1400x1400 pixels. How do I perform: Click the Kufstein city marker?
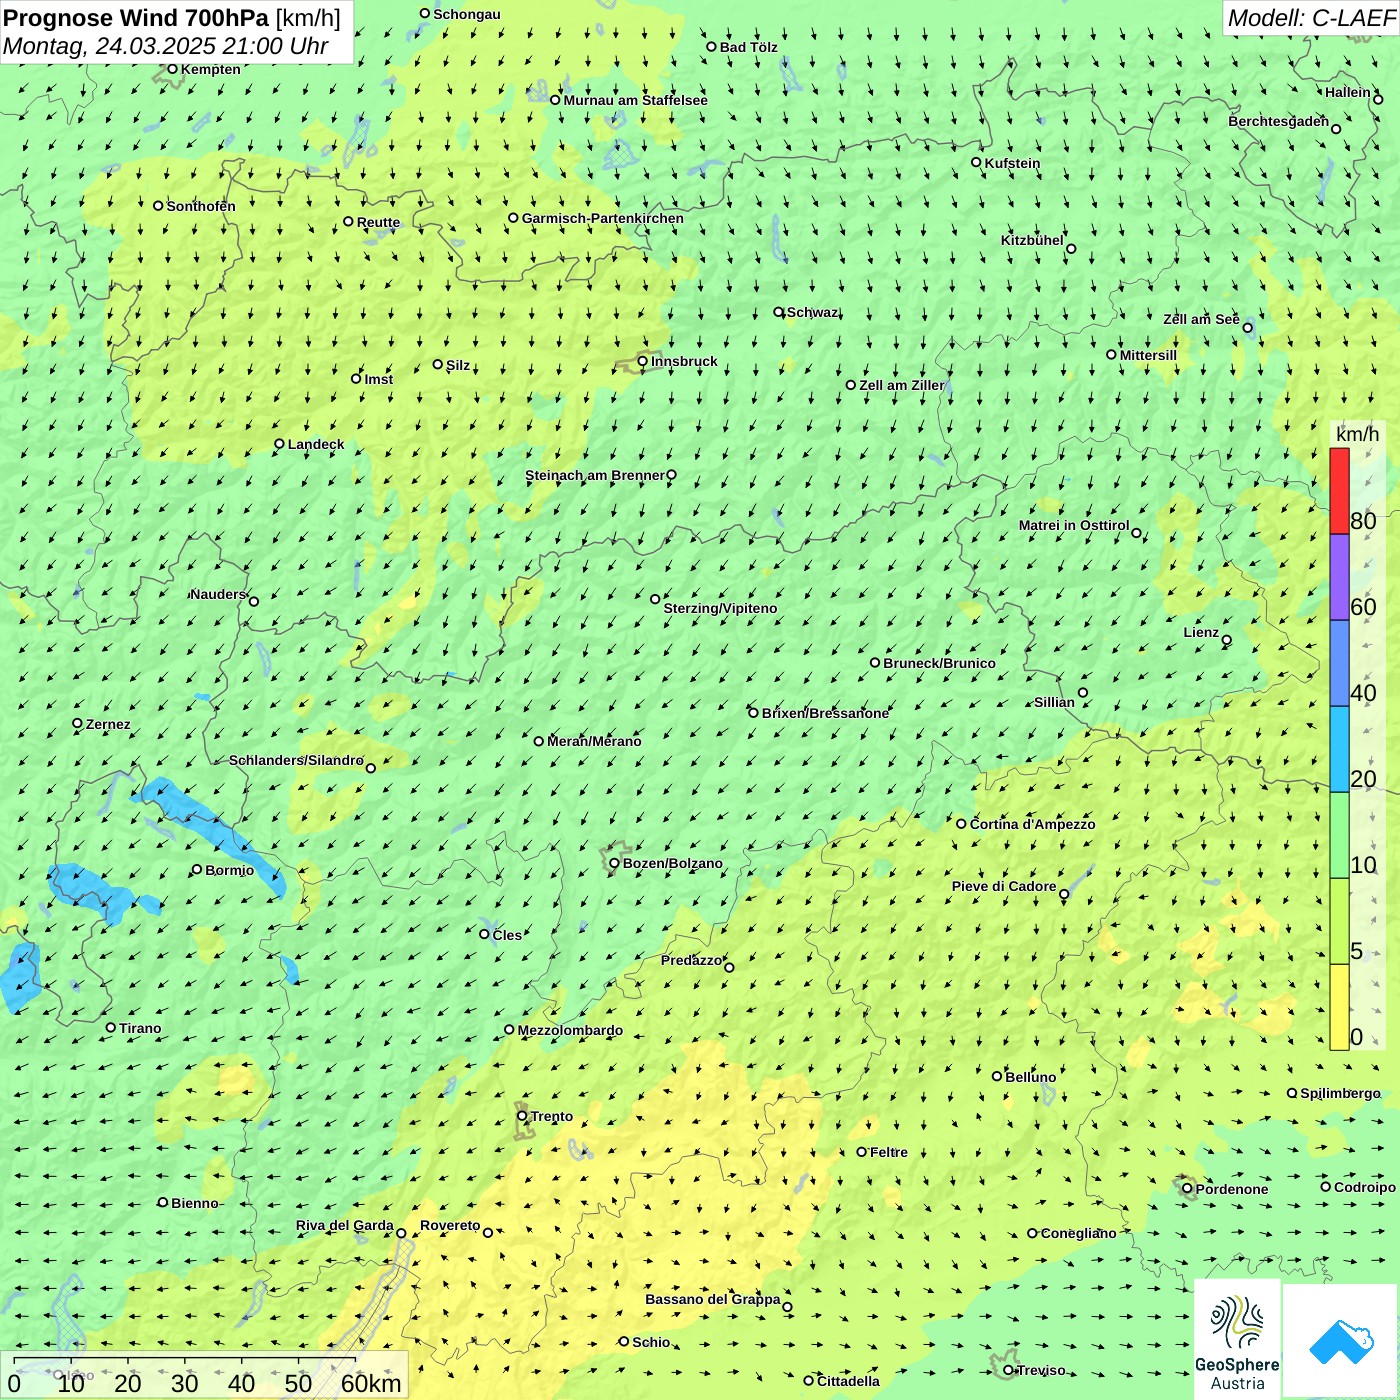tap(977, 162)
